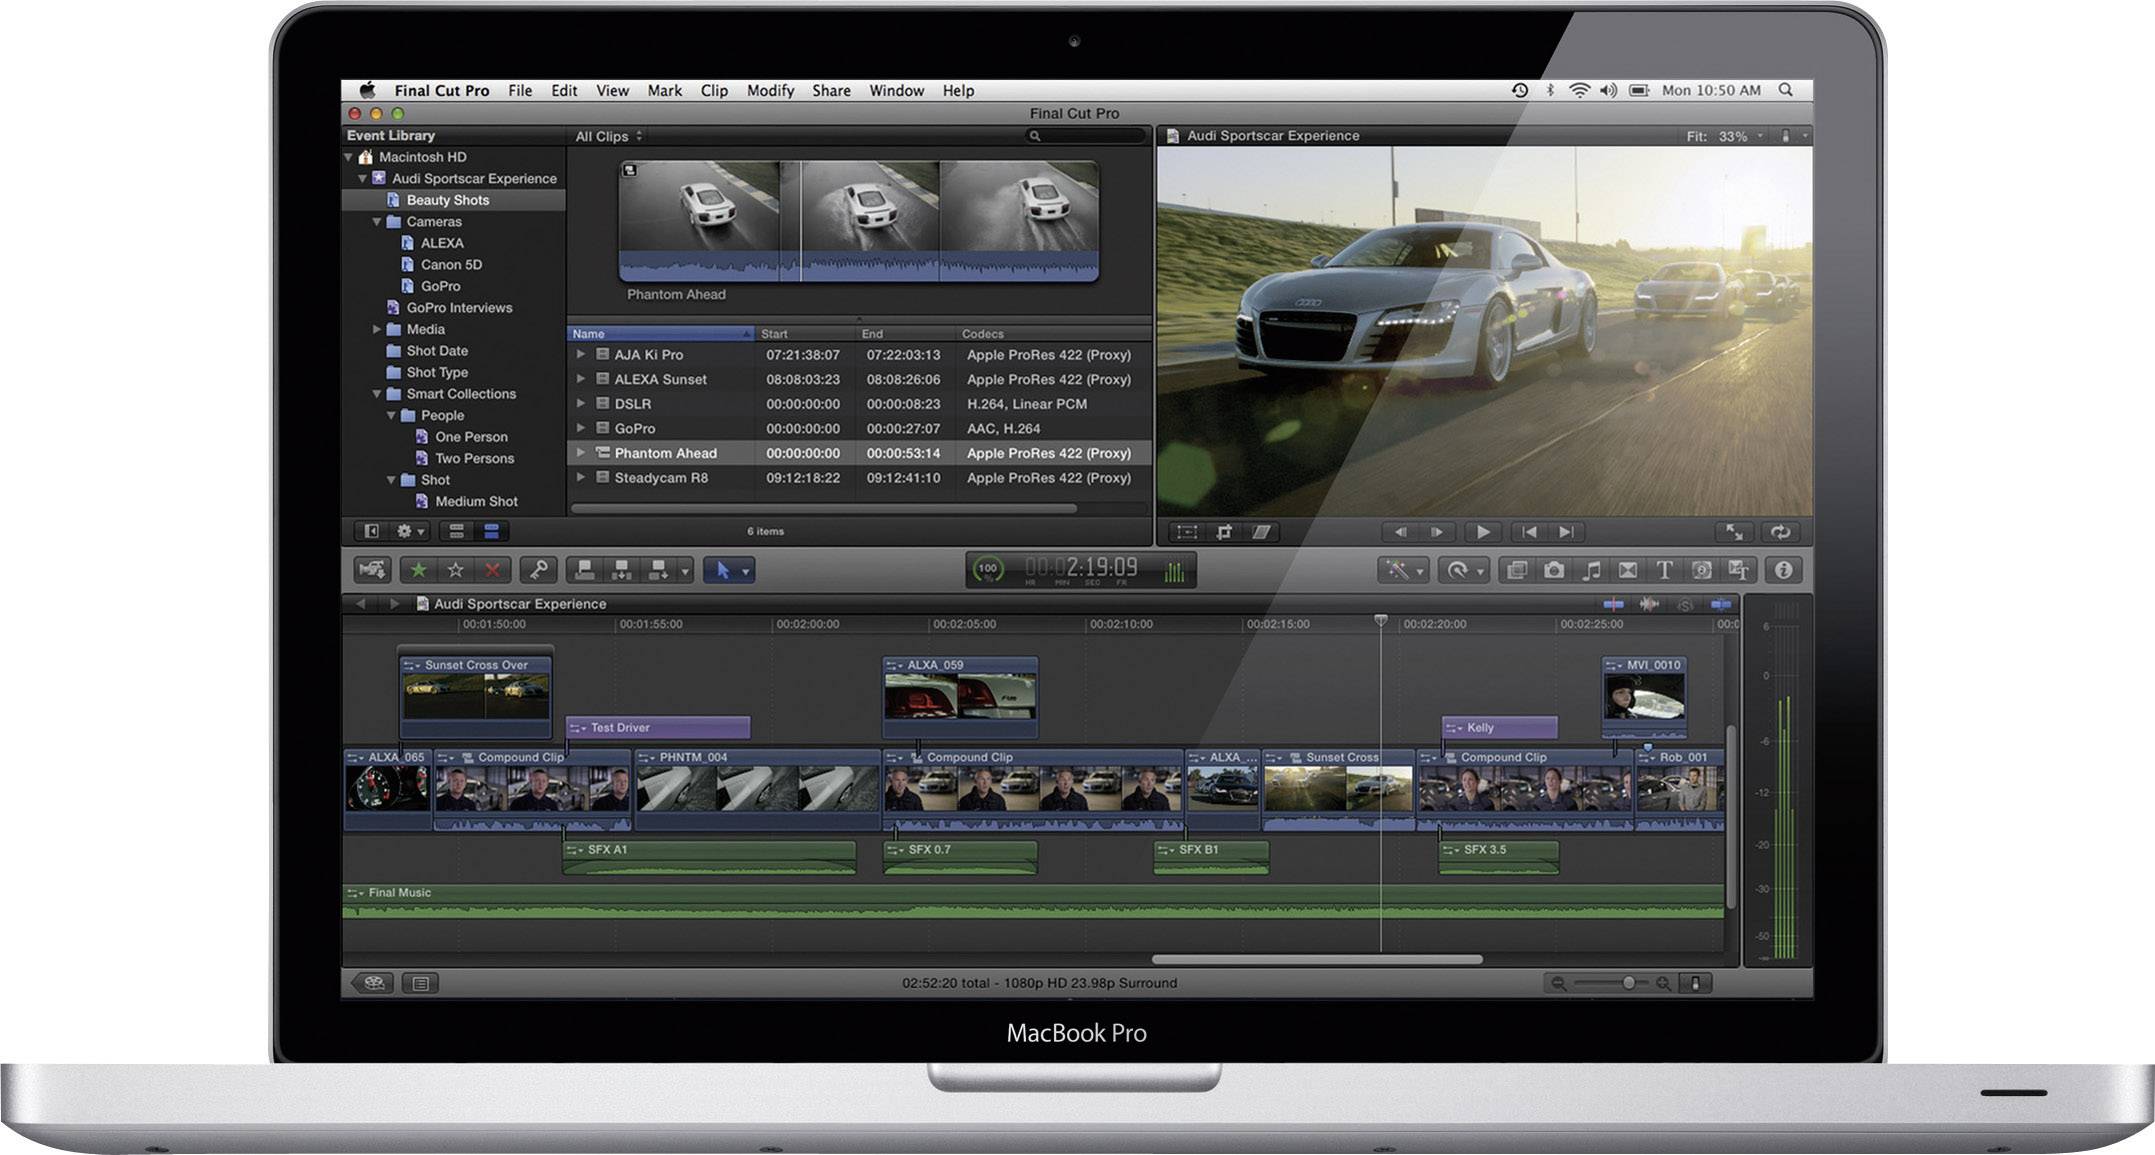Jump to next edit in viewer

[x=1566, y=532]
